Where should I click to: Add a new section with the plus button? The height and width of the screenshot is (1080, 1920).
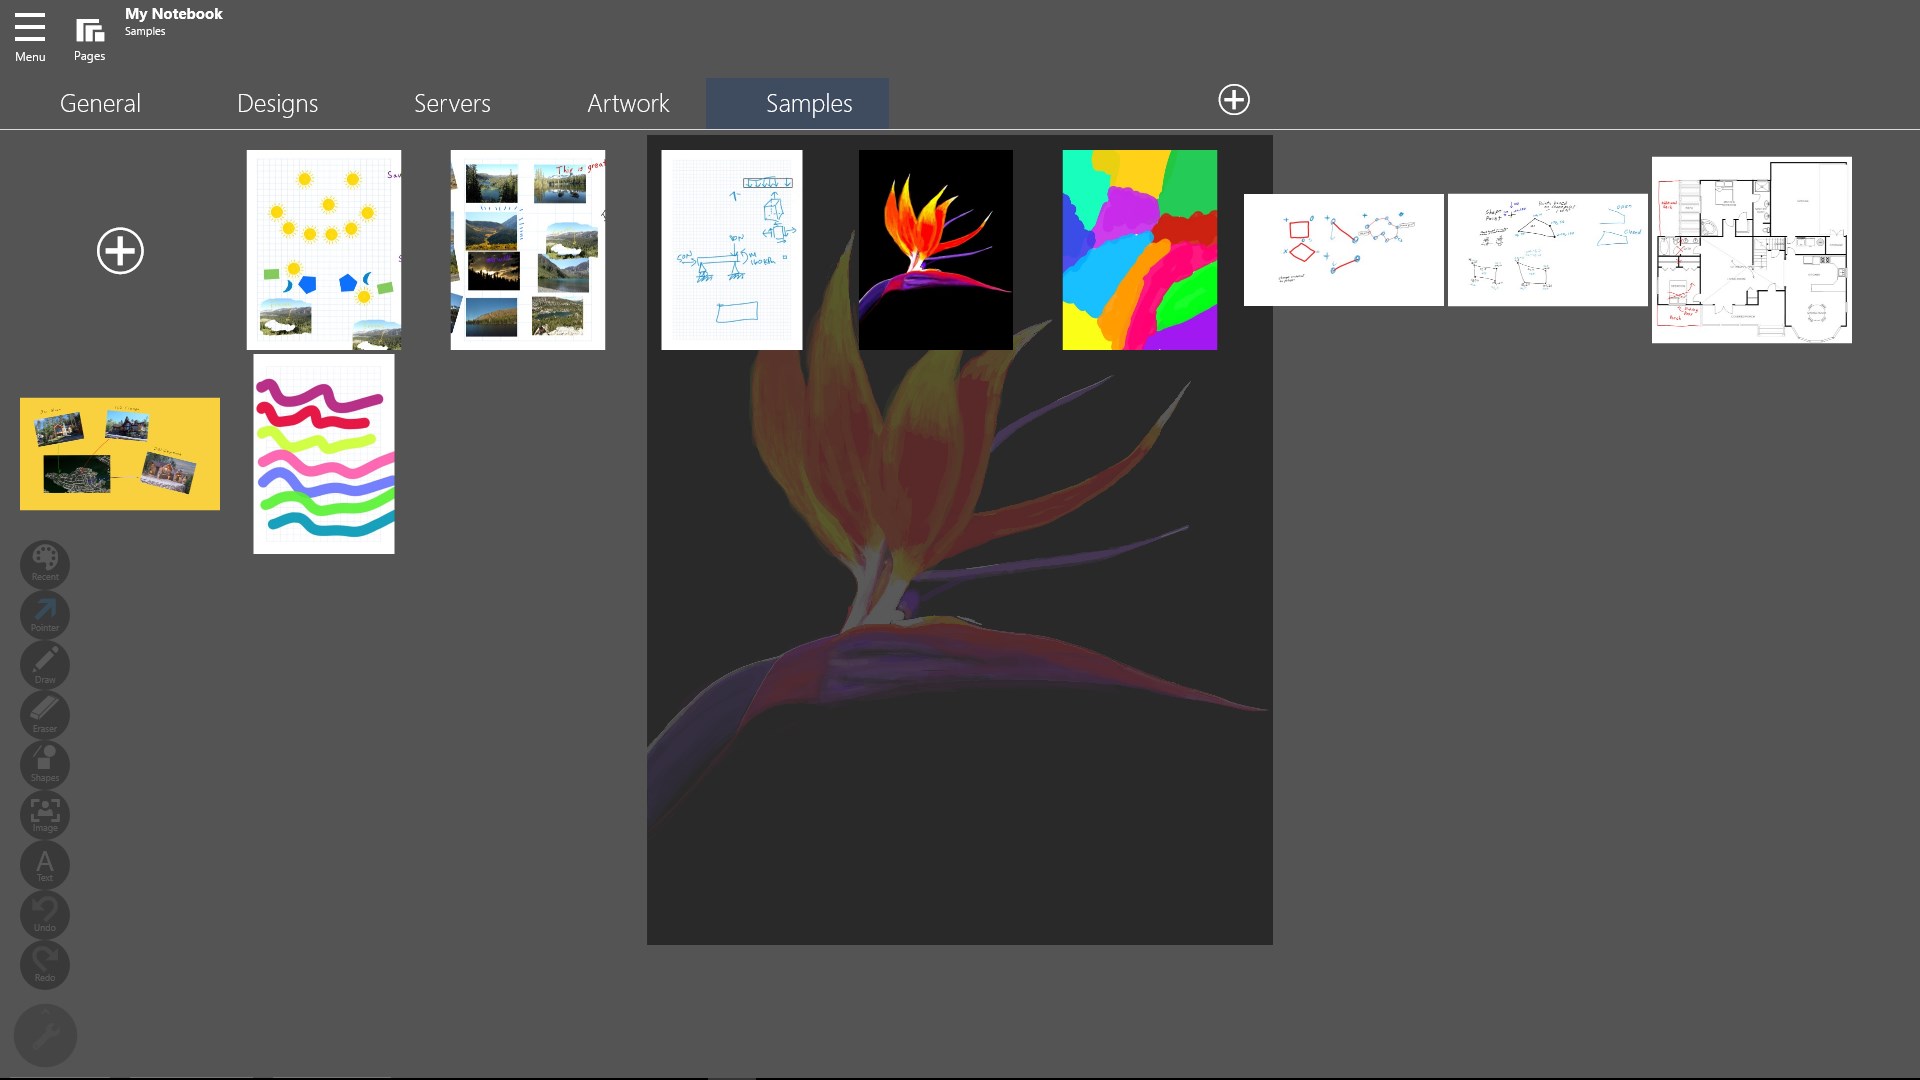(x=1234, y=100)
